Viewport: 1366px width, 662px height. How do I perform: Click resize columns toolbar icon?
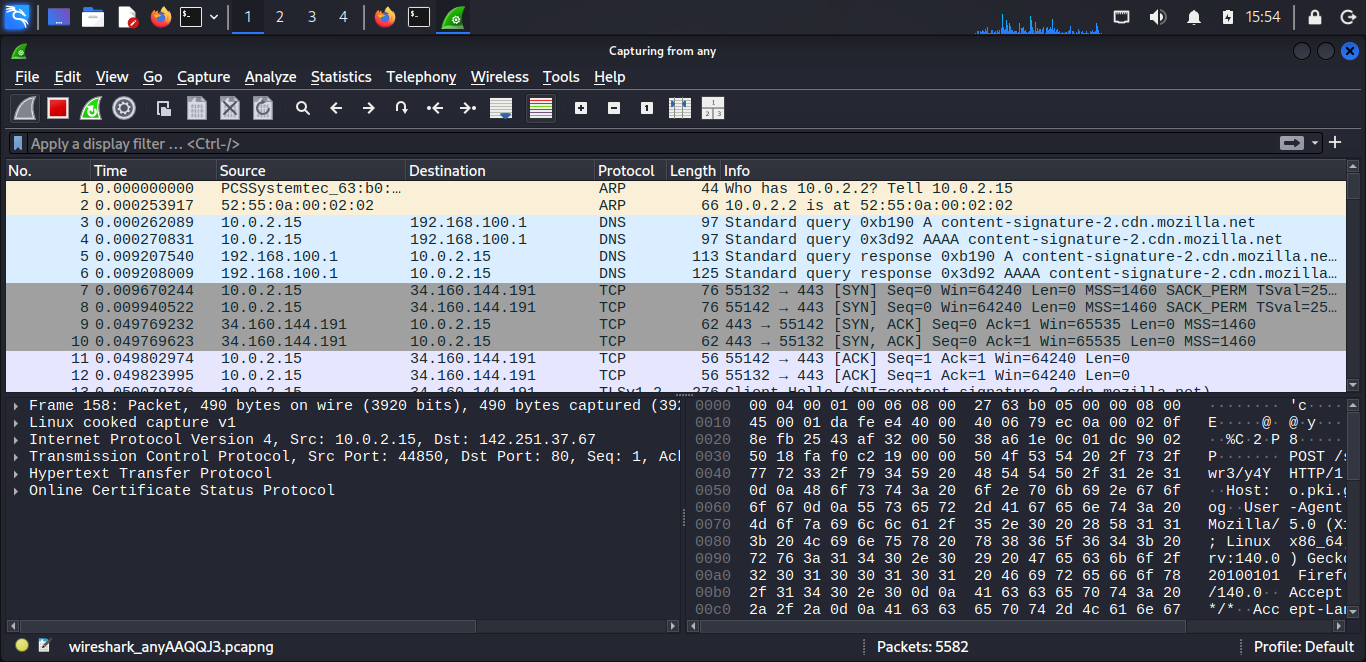click(680, 108)
